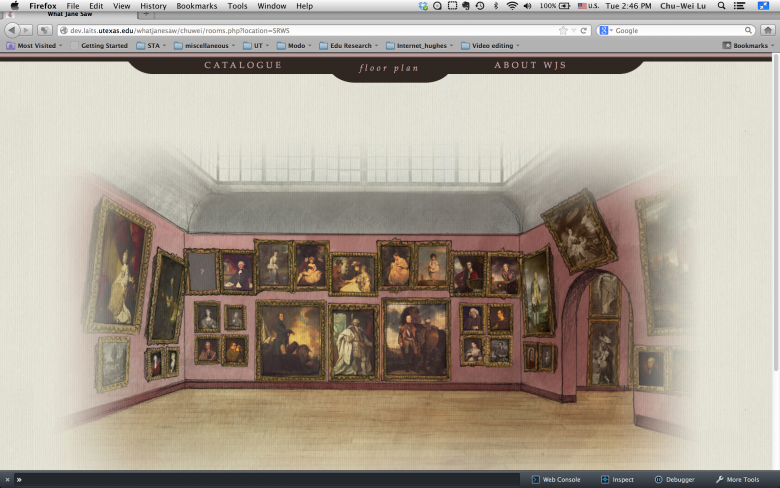Click the volume speaker icon
Image resolution: width=780 pixels, height=488 pixels.
[x=528, y=6]
